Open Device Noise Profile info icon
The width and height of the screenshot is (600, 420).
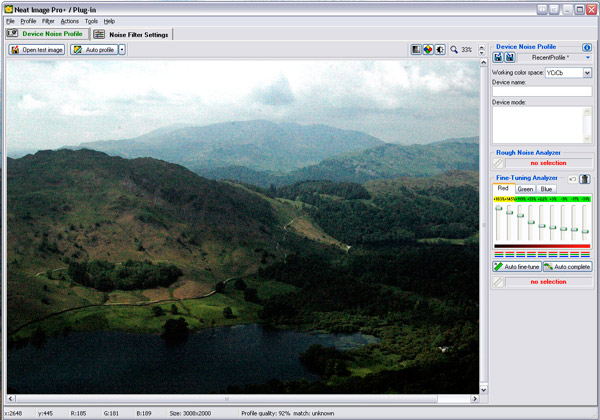(587, 47)
